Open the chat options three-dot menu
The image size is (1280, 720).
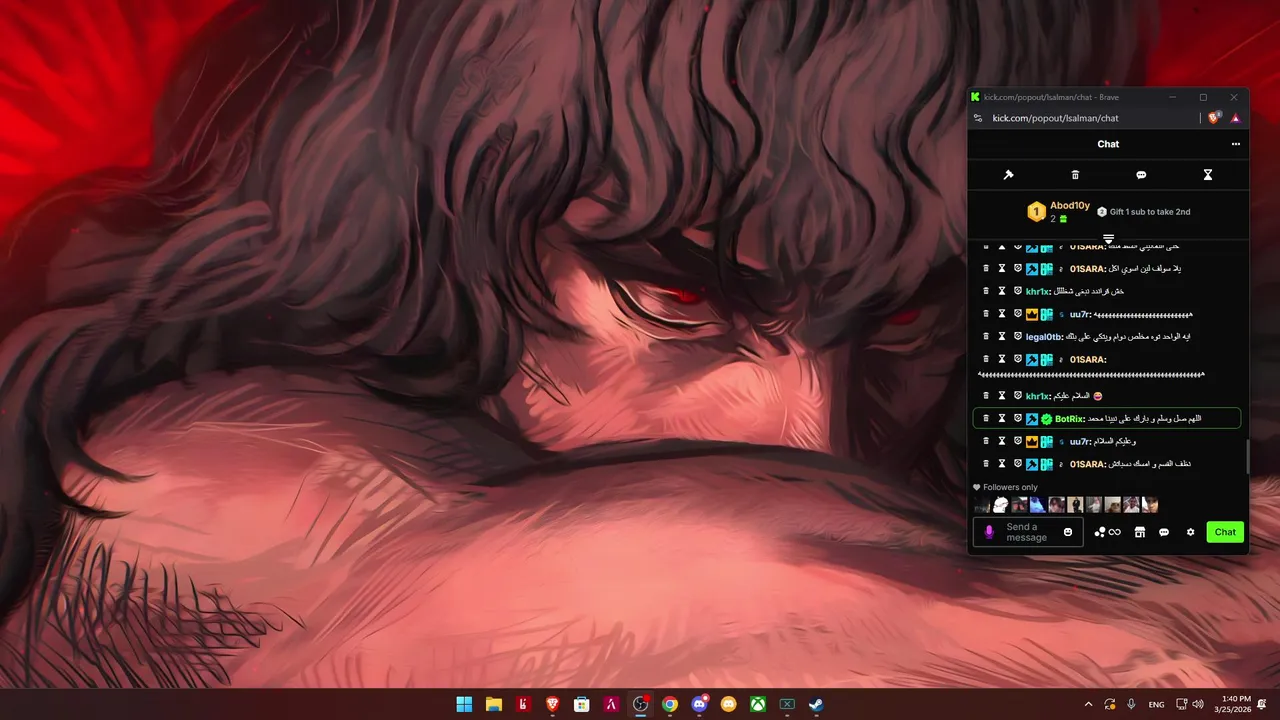point(1236,144)
